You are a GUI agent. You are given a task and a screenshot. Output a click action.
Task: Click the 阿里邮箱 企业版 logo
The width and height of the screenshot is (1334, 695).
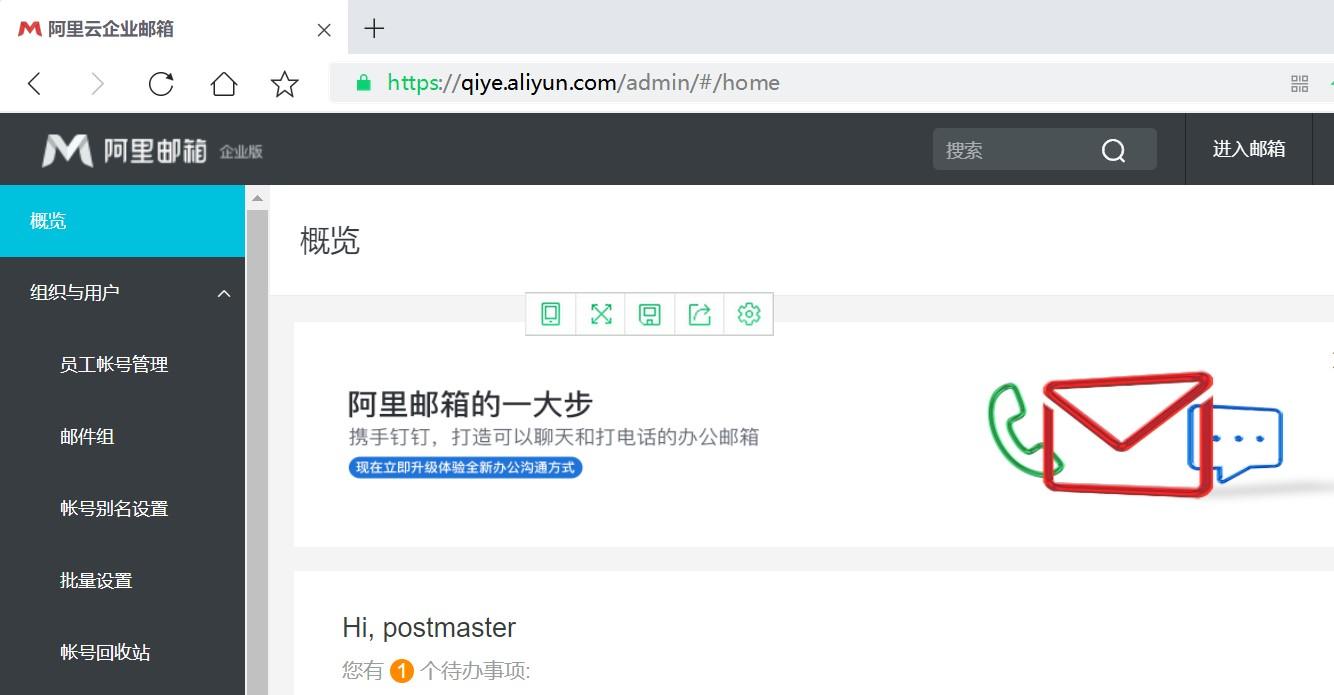tap(152, 150)
